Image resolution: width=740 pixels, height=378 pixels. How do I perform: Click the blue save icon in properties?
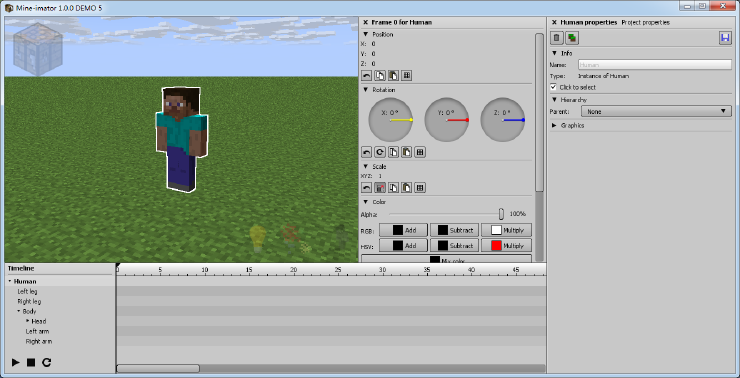(725, 38)
